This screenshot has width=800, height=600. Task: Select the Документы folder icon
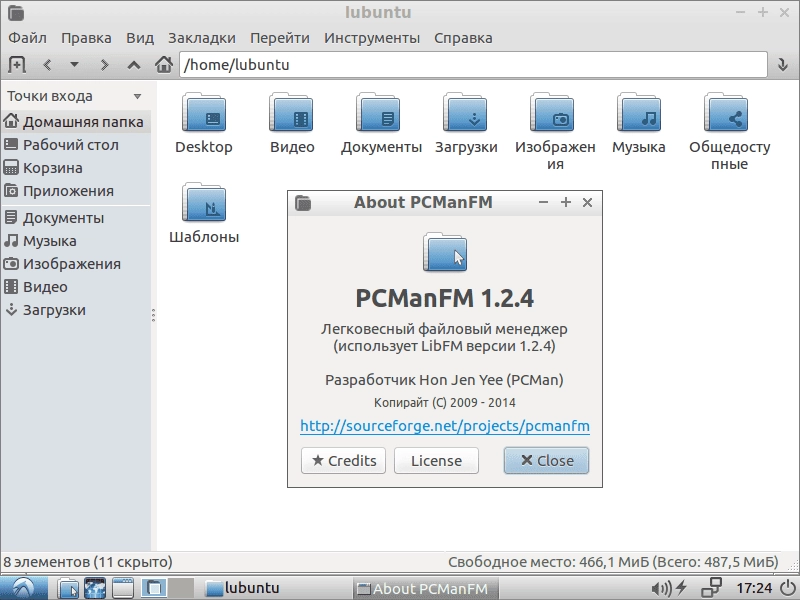pos(378,113)
